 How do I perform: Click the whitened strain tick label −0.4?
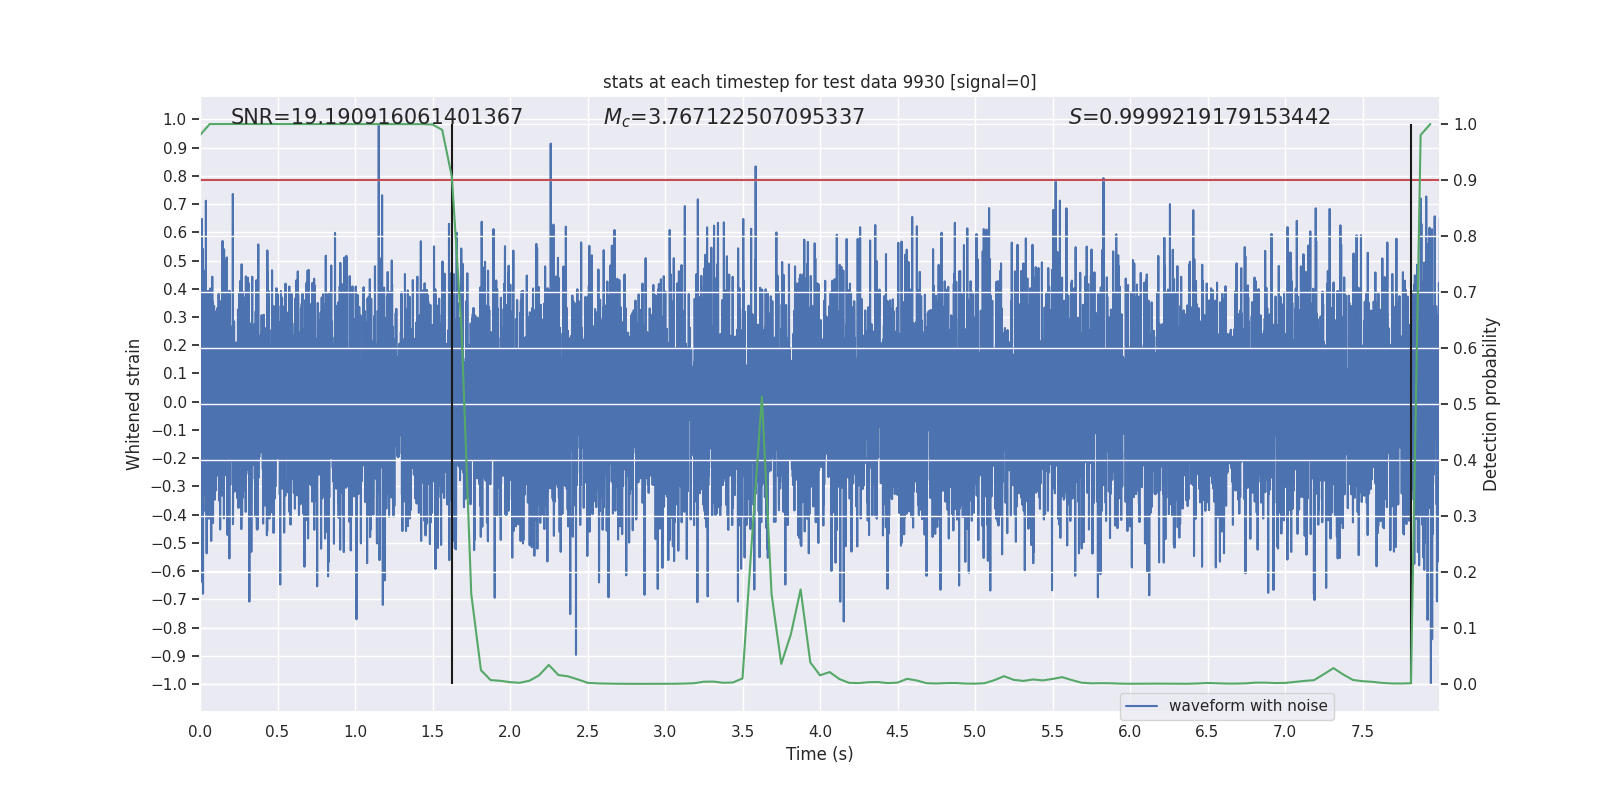(x=169, y=515)
